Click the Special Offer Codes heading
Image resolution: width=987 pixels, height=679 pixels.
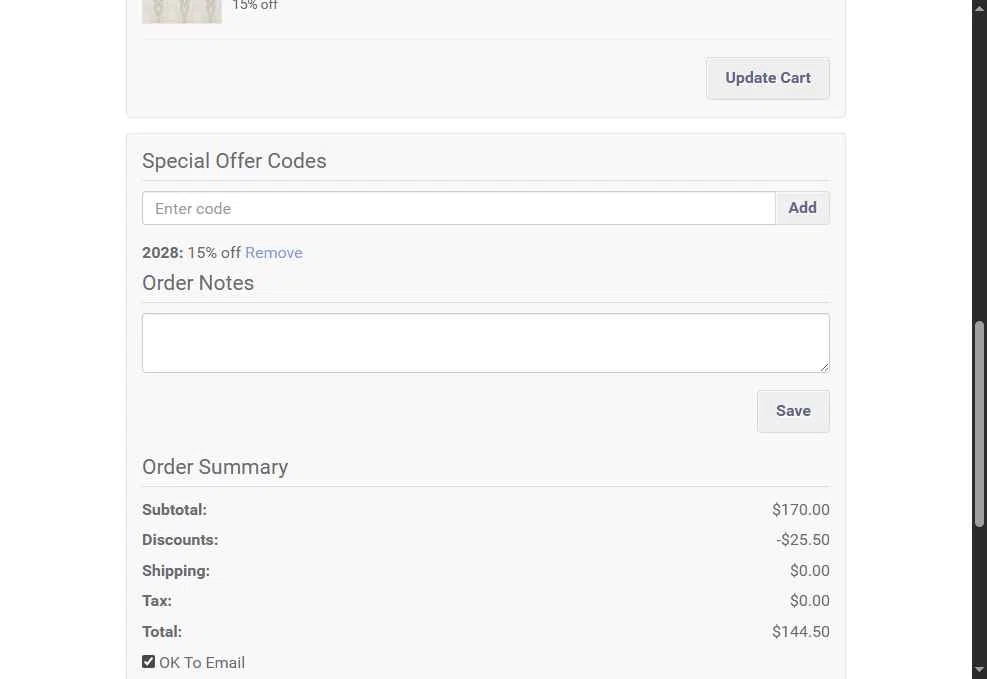(x=234, y=161)
